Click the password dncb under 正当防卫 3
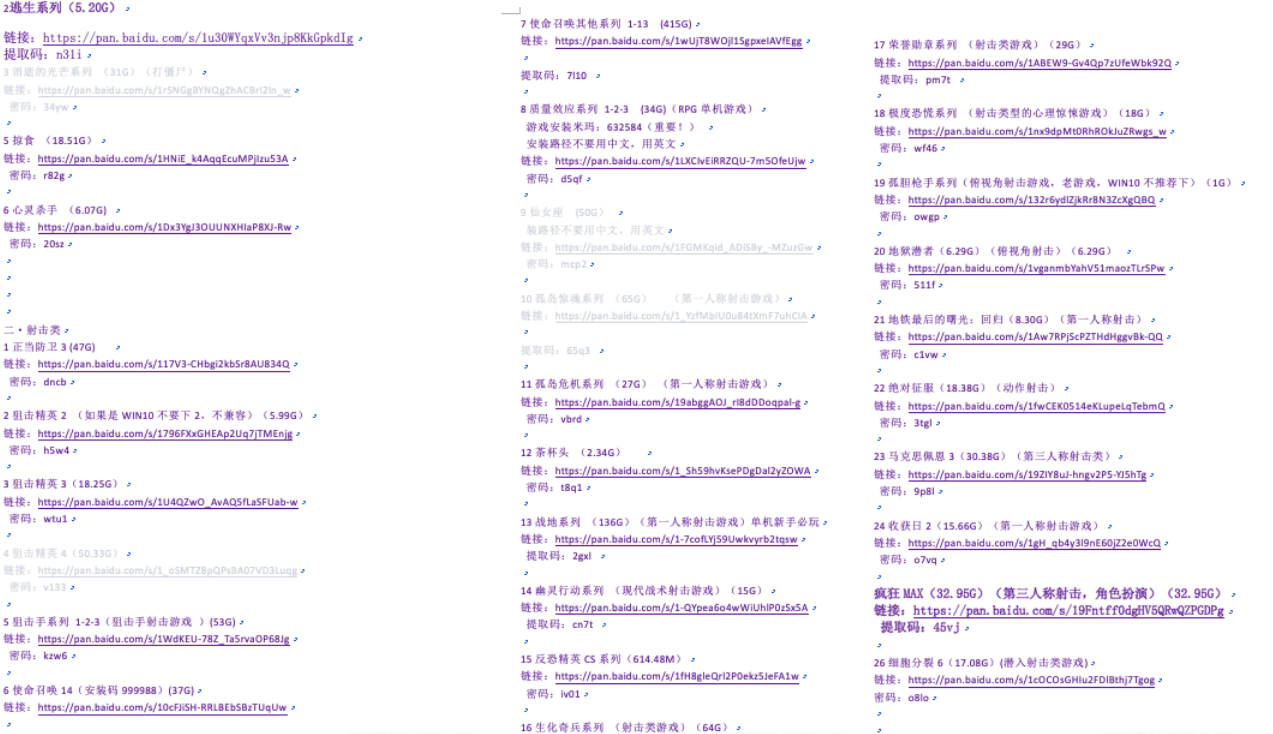 [54, 381]
